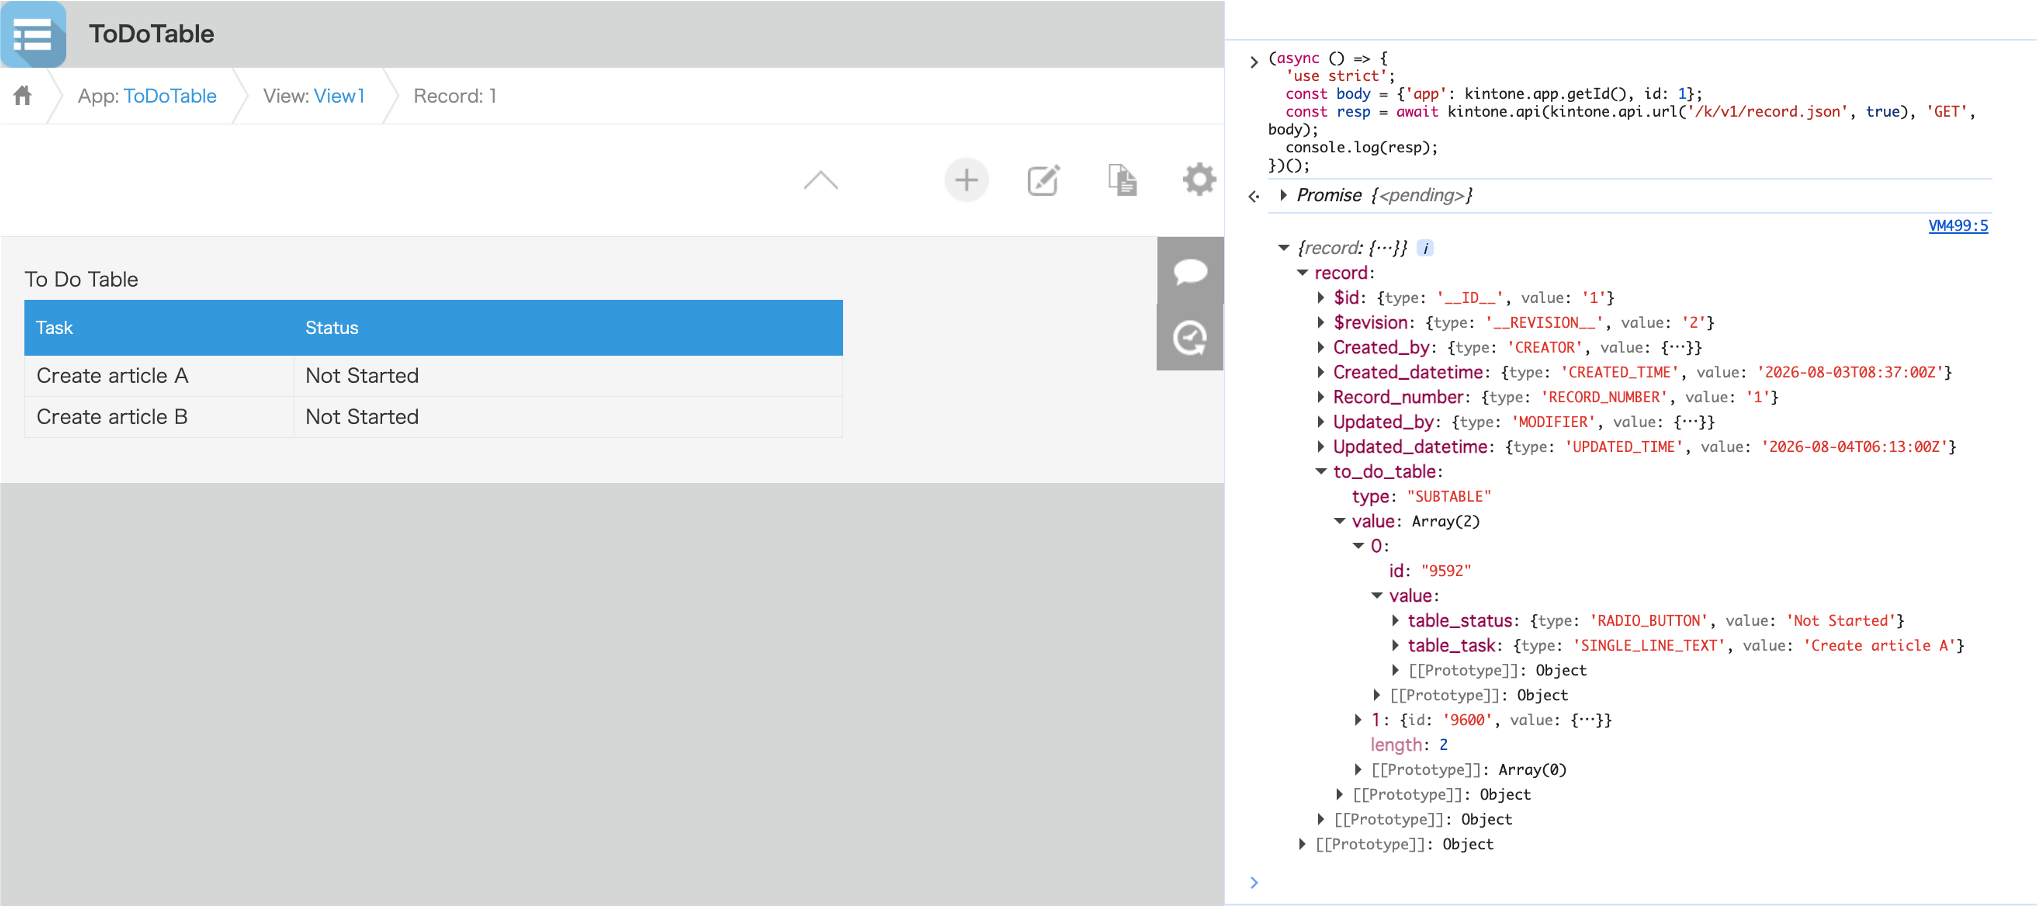The image size is (2038, 906).
Task: Click the ToDoTable app title text
Action: point(152,34)
